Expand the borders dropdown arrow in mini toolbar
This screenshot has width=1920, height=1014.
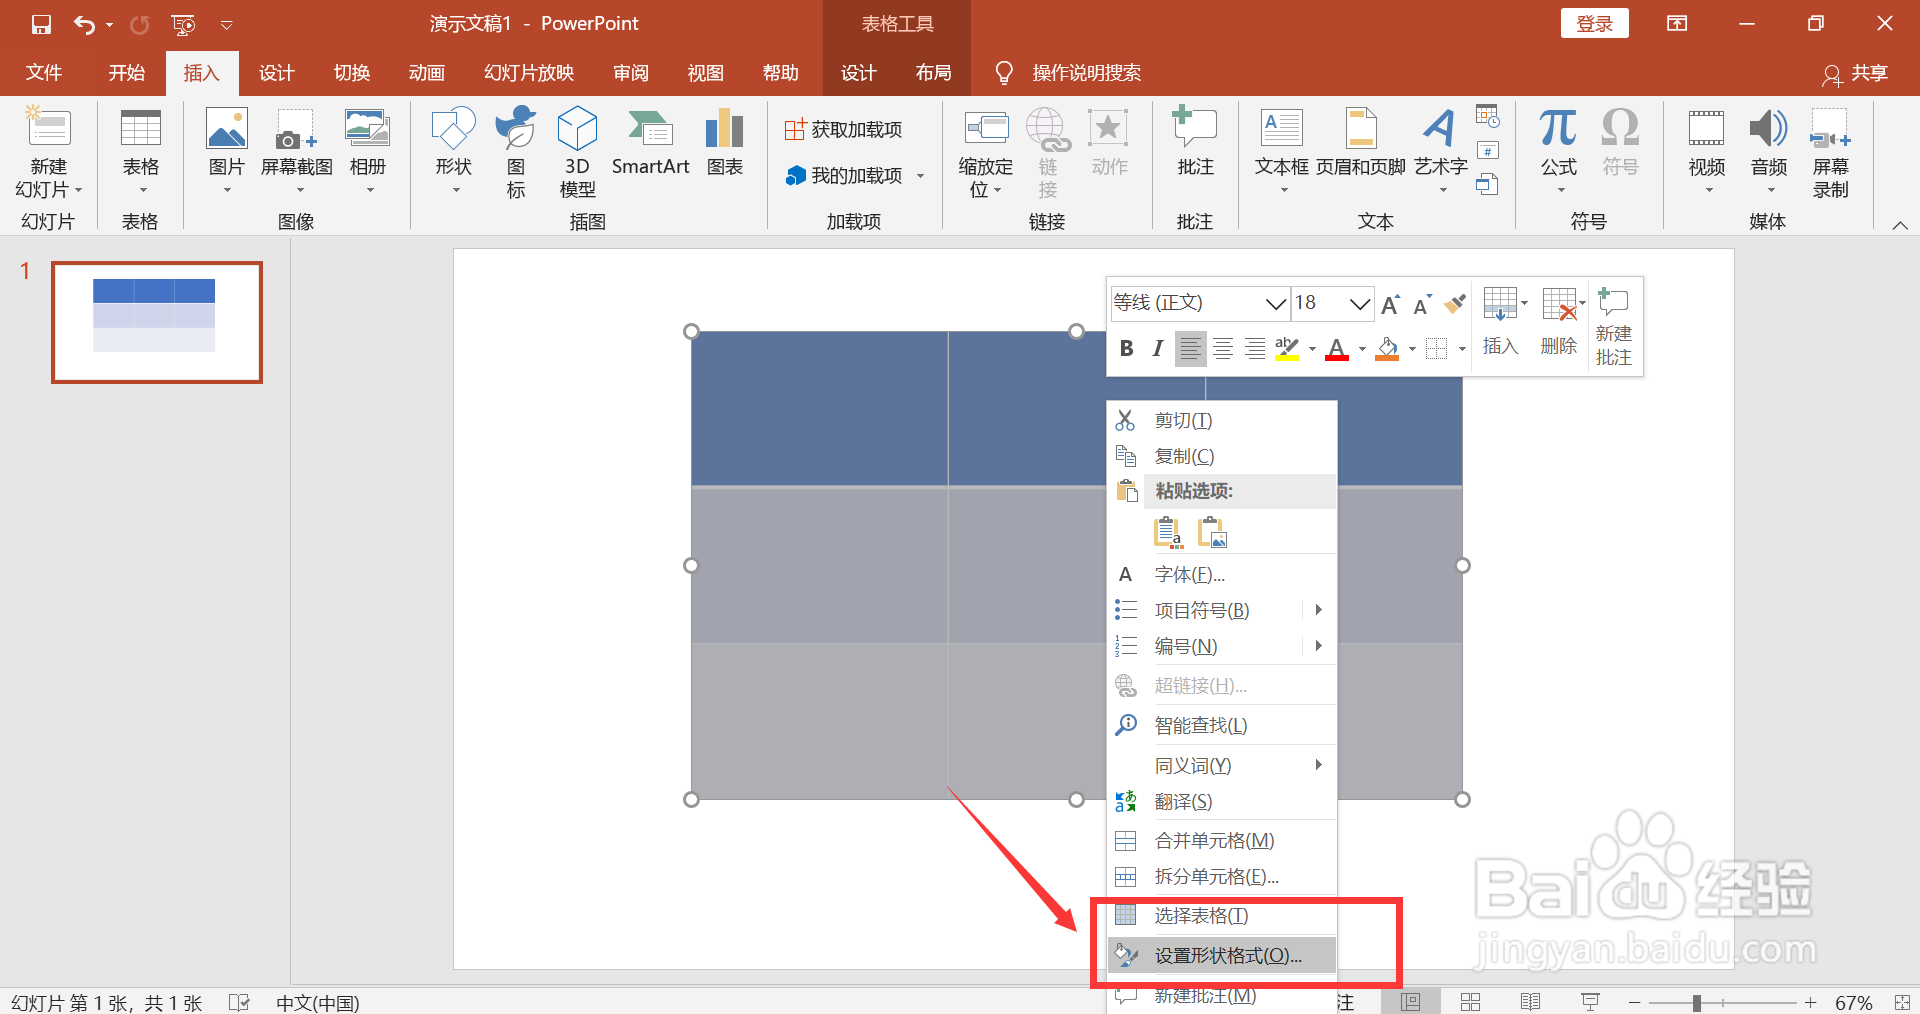[x=1462, y=350]
